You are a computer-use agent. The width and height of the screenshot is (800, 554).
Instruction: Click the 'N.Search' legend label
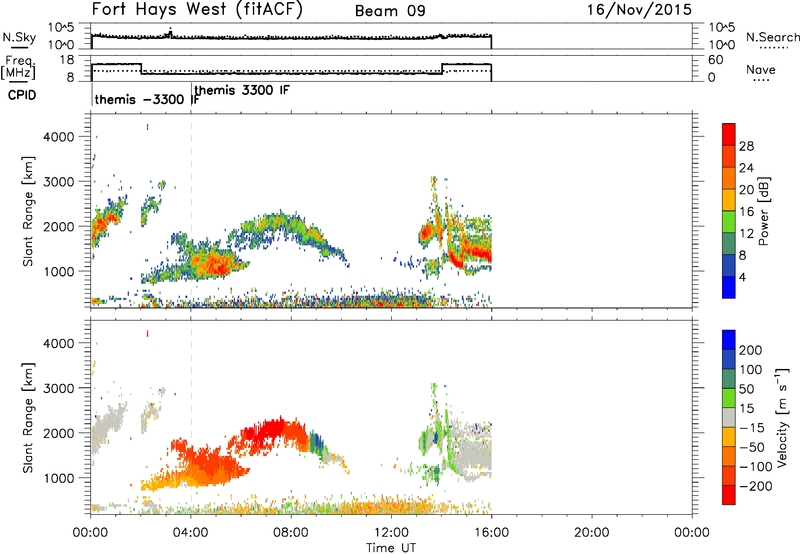click(772, 37)
